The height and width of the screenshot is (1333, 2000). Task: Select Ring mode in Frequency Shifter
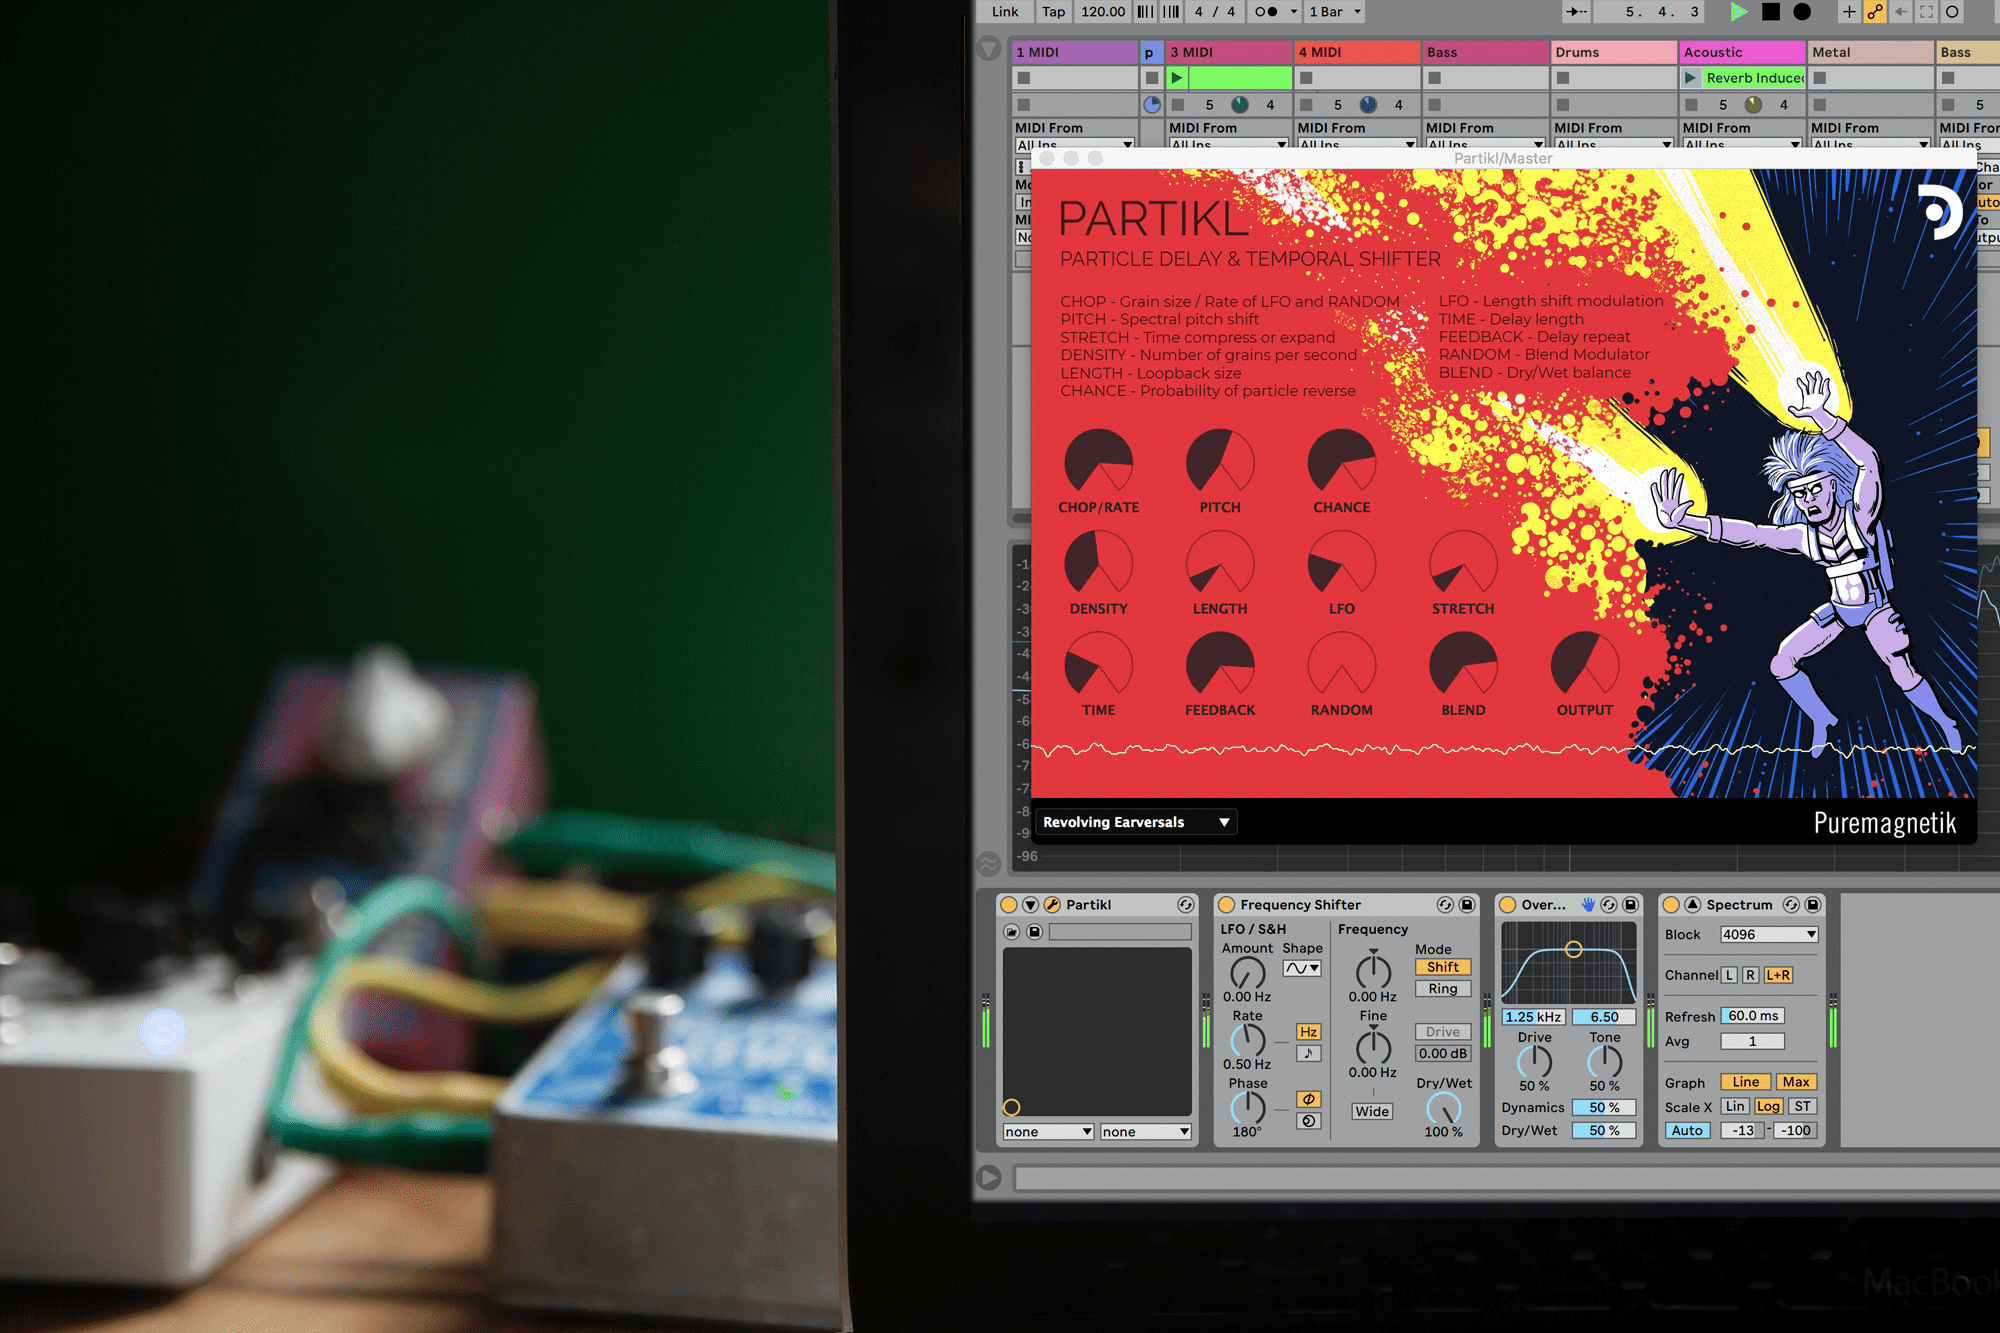pos(1443,989)
